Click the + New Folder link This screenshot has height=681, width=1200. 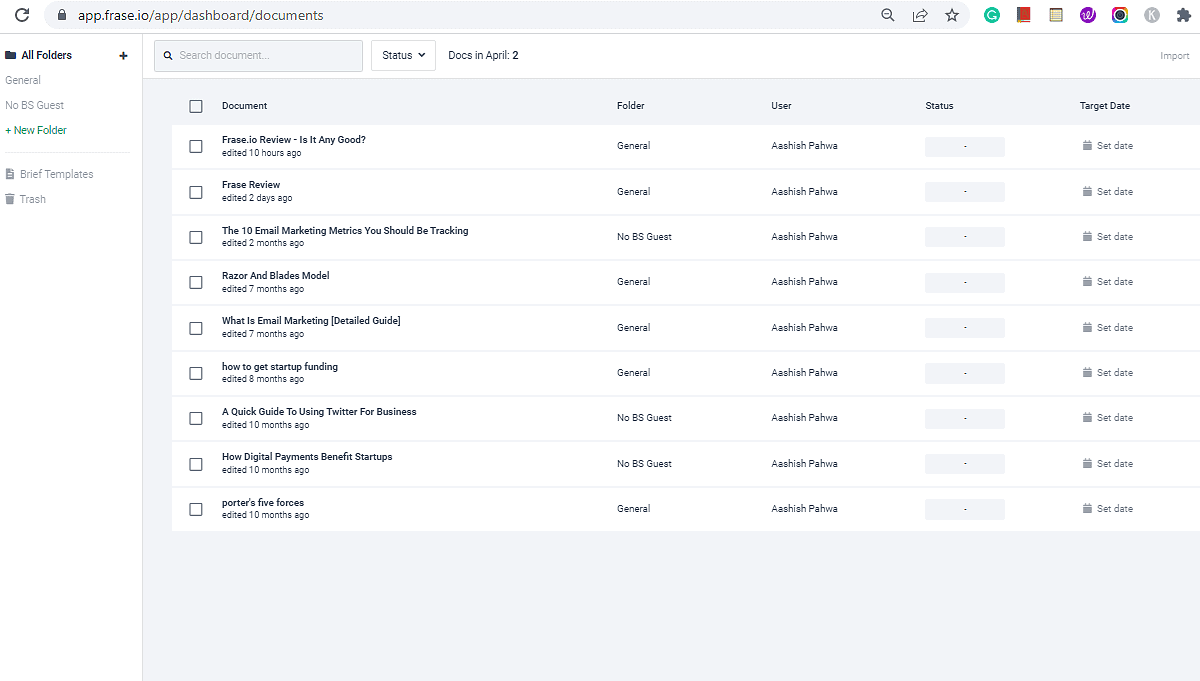(x=36, y=130)
